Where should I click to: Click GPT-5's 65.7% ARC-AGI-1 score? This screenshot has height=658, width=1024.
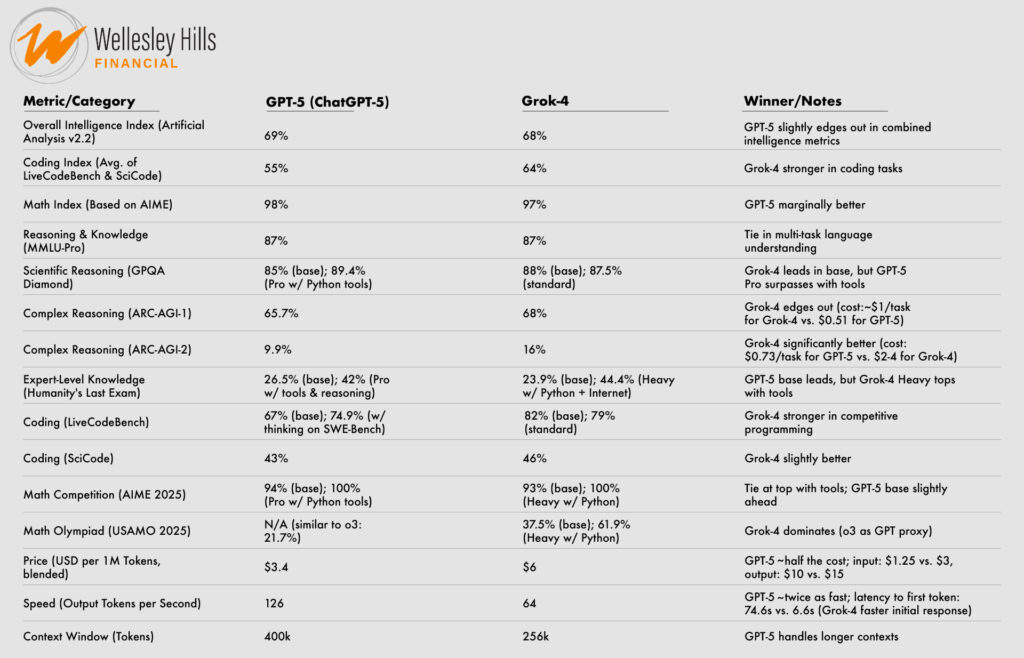[x=280, y=313]
